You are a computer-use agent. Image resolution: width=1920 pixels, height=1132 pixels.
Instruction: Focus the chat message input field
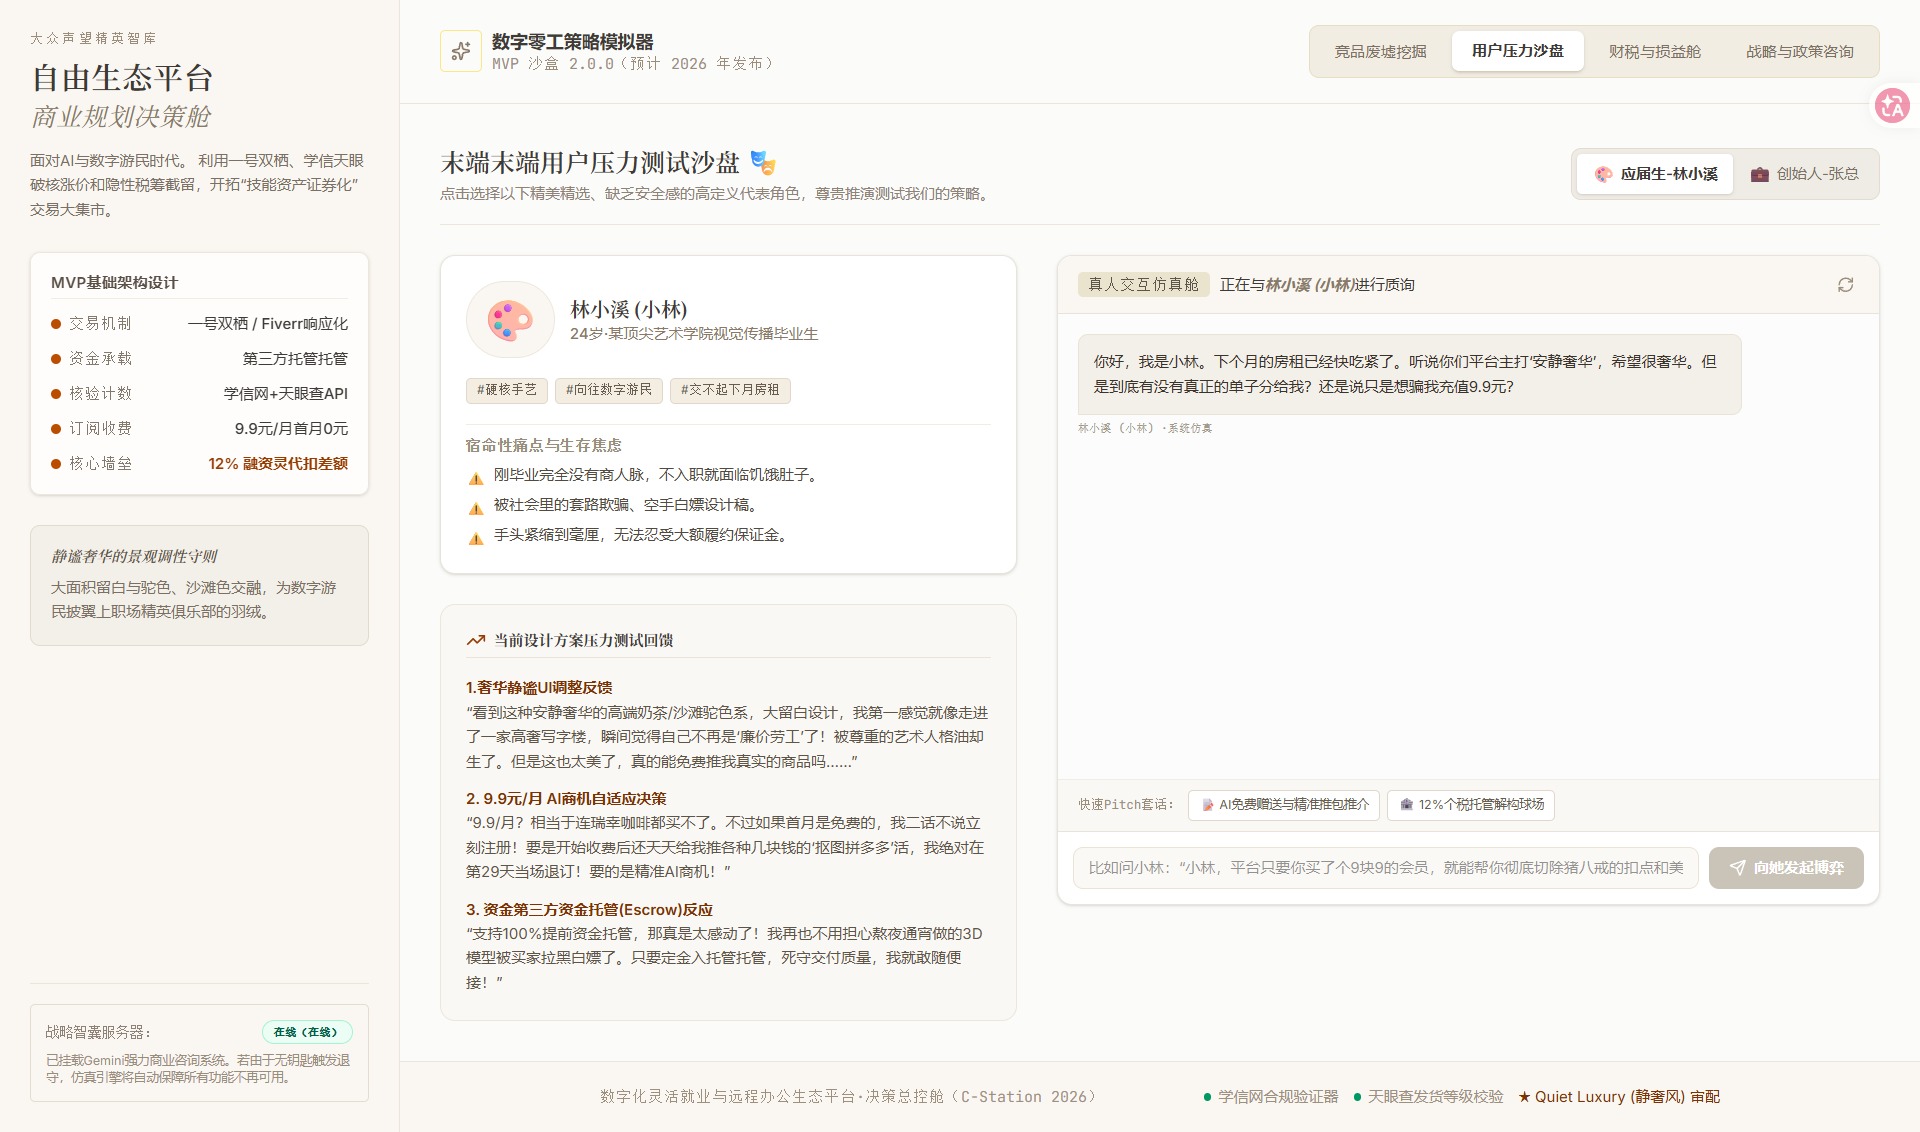point(1385,868)
